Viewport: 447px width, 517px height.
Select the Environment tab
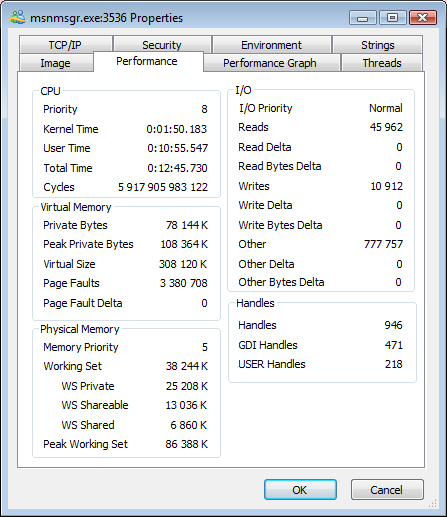(271, 45)
